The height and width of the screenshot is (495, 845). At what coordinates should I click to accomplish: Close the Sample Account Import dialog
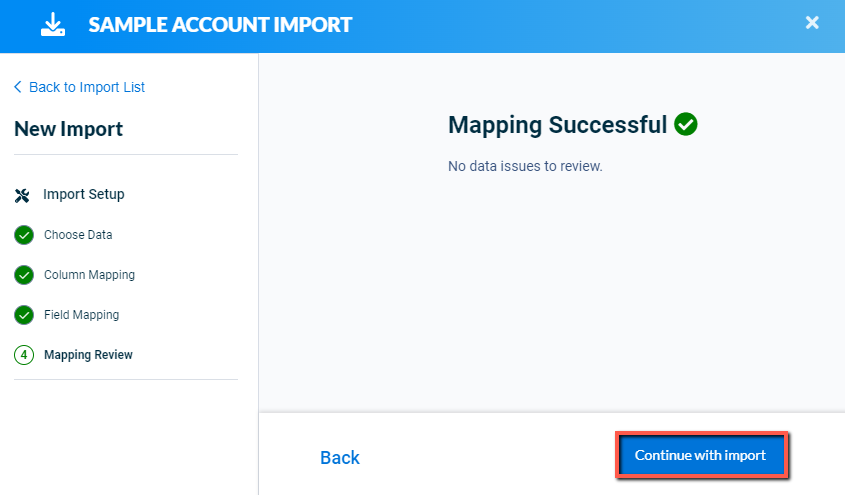click(812, 23)
